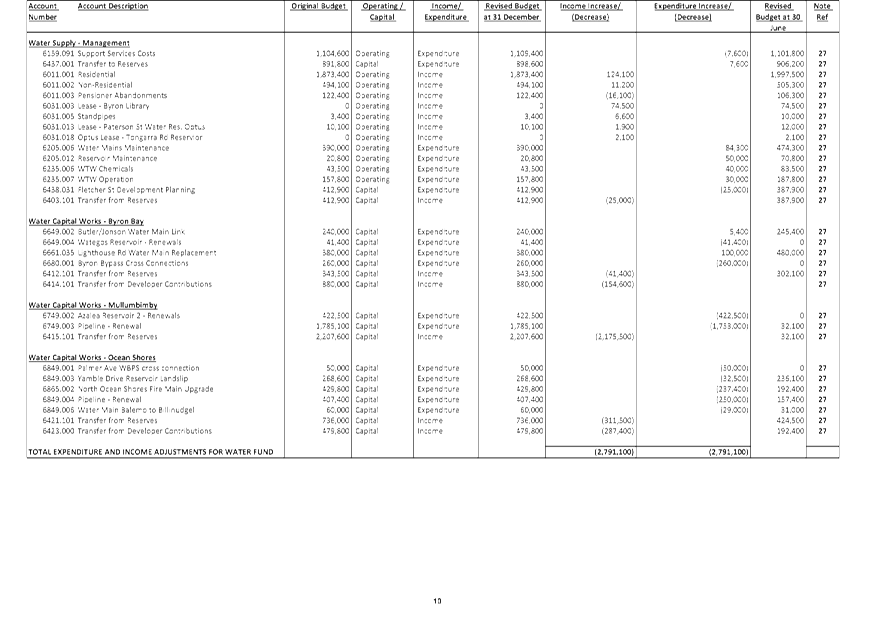Click the page number 10 at bottom
Image resolution: width=875 pixels, height=619 pixels.
click(437, 601)
